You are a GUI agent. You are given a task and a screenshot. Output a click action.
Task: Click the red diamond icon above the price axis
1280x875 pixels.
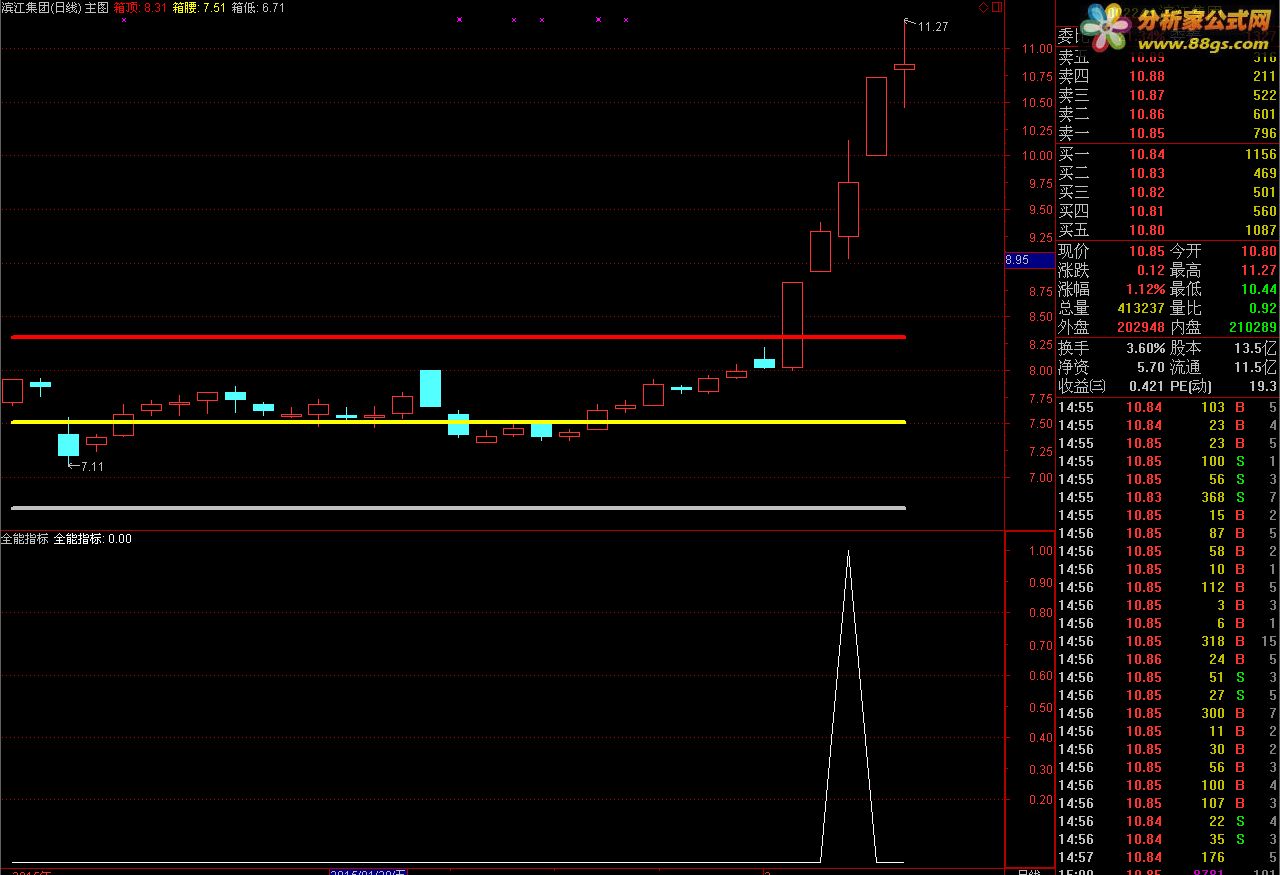[983, 8]
